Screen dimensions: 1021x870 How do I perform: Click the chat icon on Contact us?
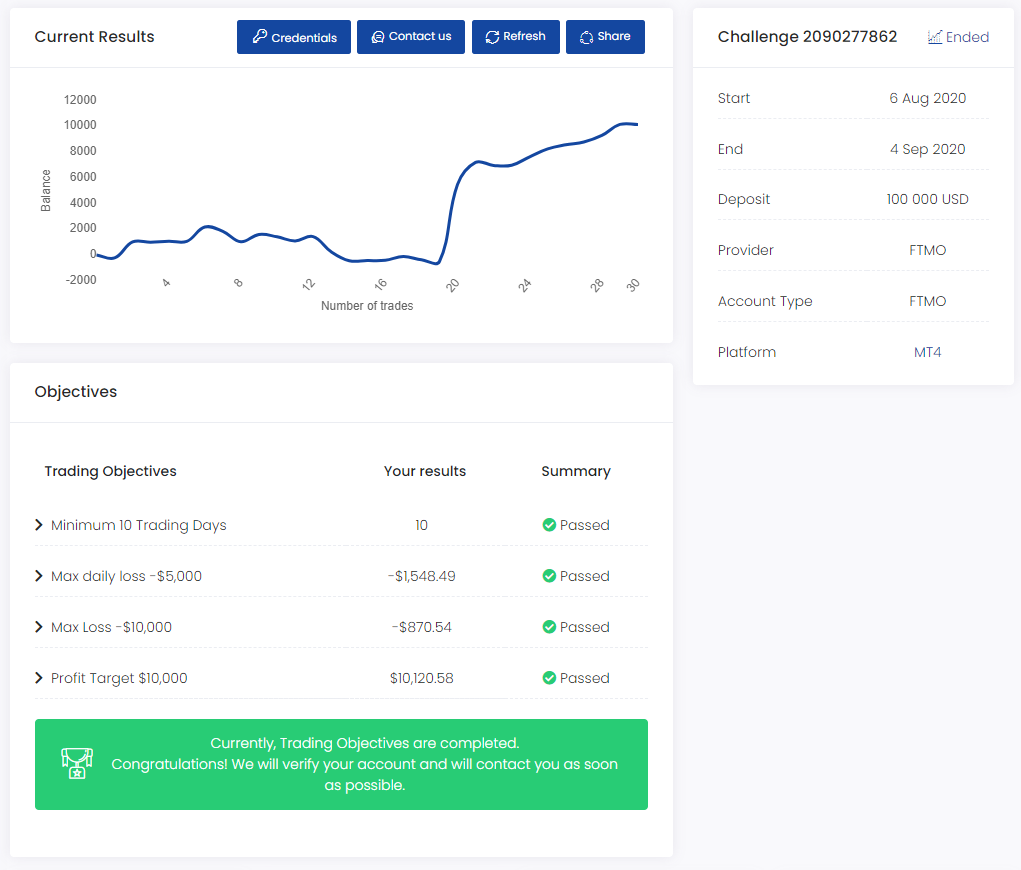(377, 37)
